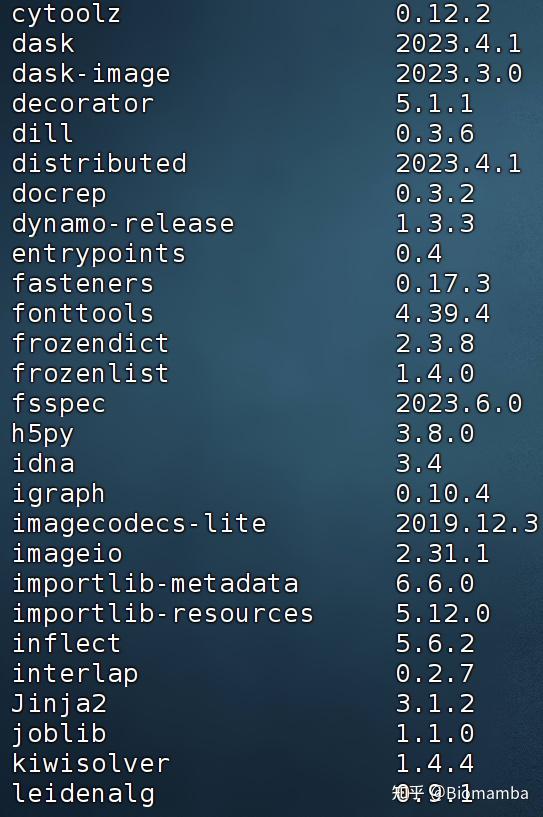
Task: Click version 5.12.0 of importlib-resources
Action: click(x=443, y=613)
